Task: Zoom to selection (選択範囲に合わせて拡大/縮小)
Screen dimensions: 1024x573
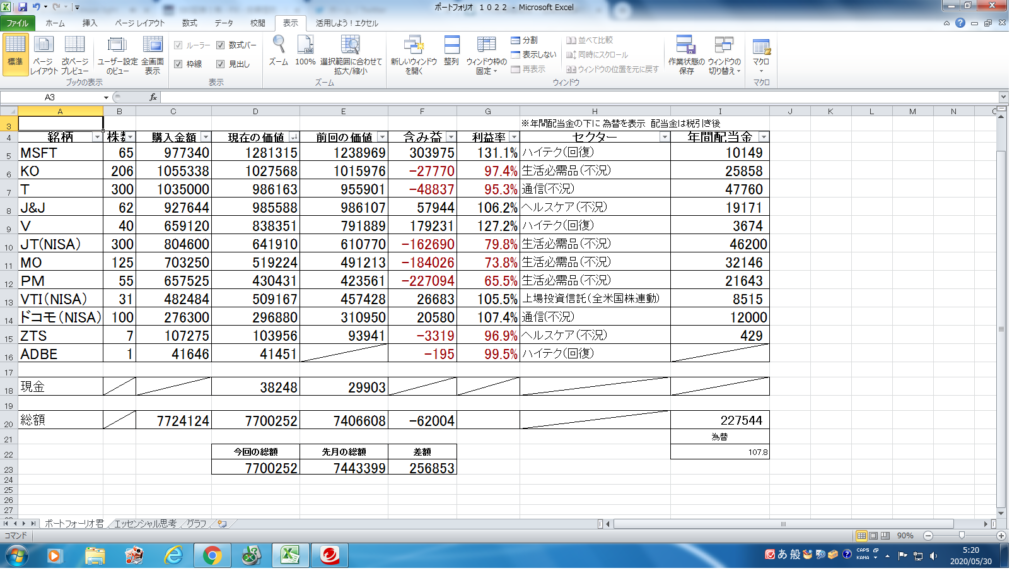Action: coord(351,55)
